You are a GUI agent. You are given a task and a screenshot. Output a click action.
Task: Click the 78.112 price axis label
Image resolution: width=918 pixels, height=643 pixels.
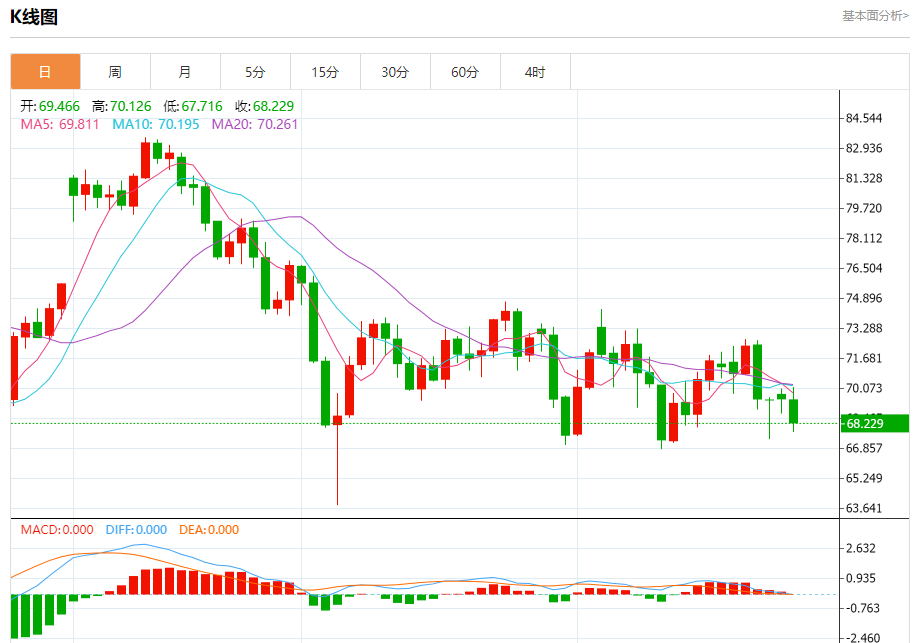pos(864,238)
